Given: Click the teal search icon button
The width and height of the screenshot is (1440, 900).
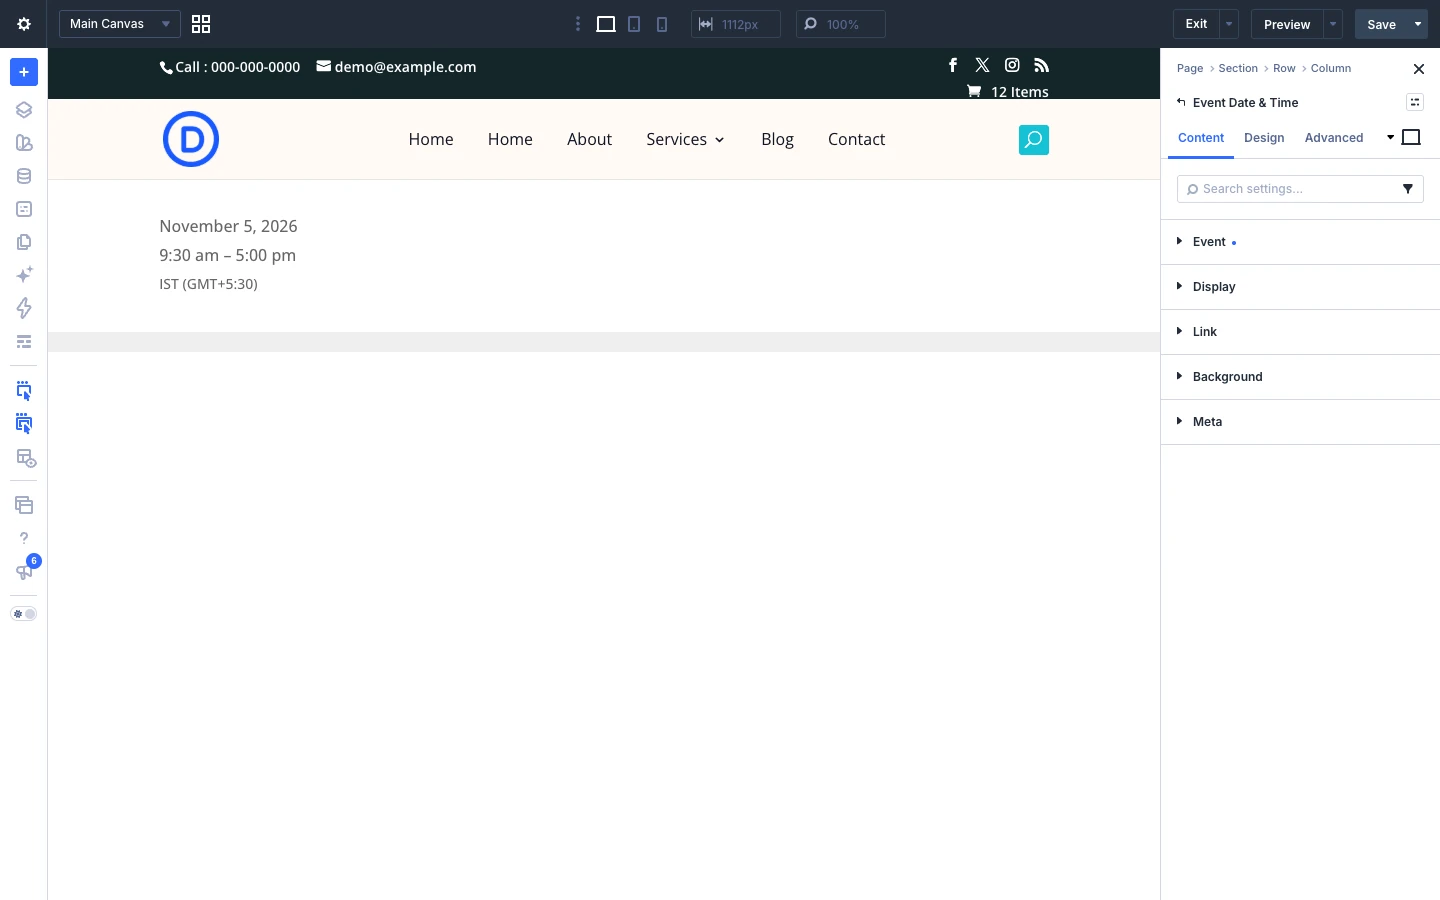Looking at the screenshot, I should coord(1034,140).
